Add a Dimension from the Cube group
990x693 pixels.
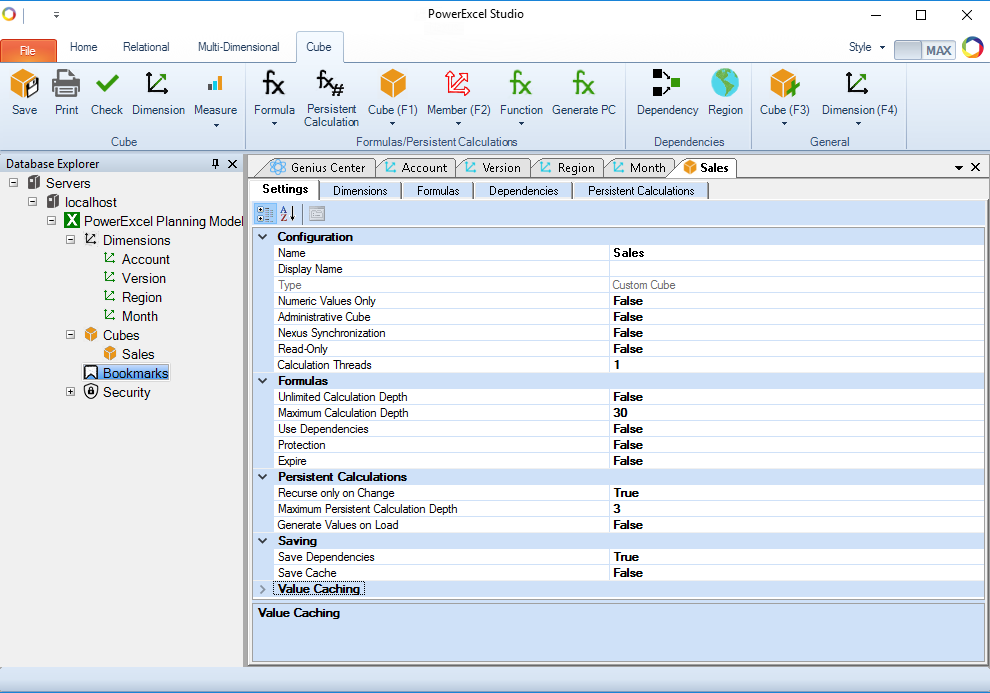(x=158, y=84)
